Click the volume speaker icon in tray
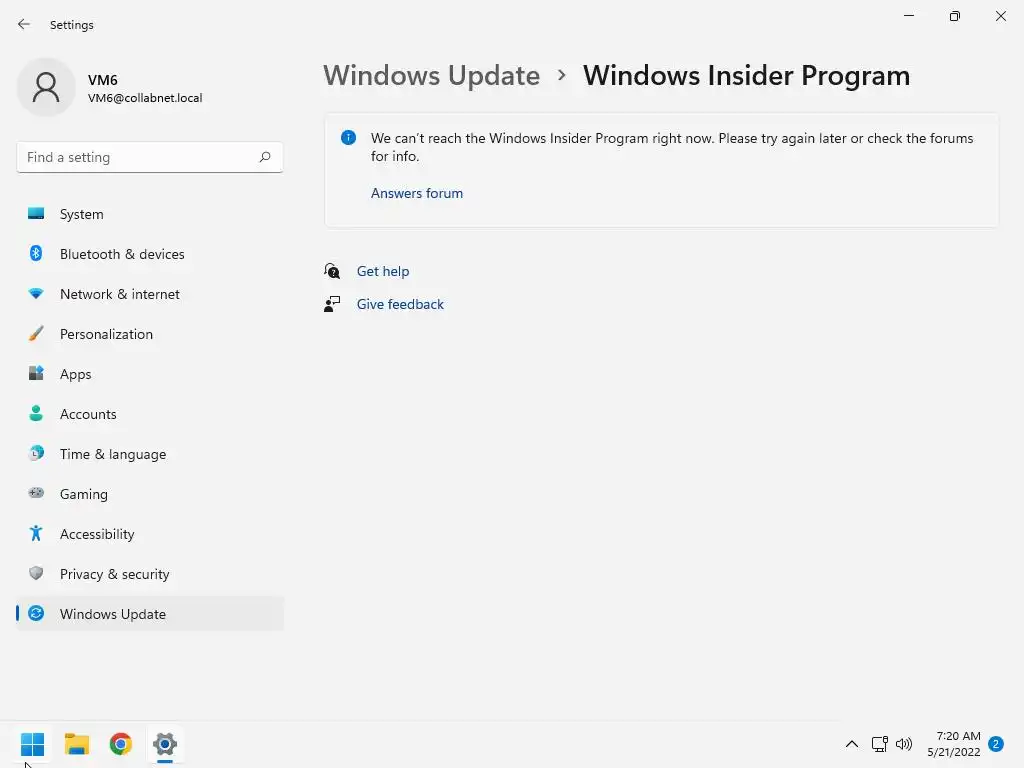The image size is (1024, 768). pos(904,744)
